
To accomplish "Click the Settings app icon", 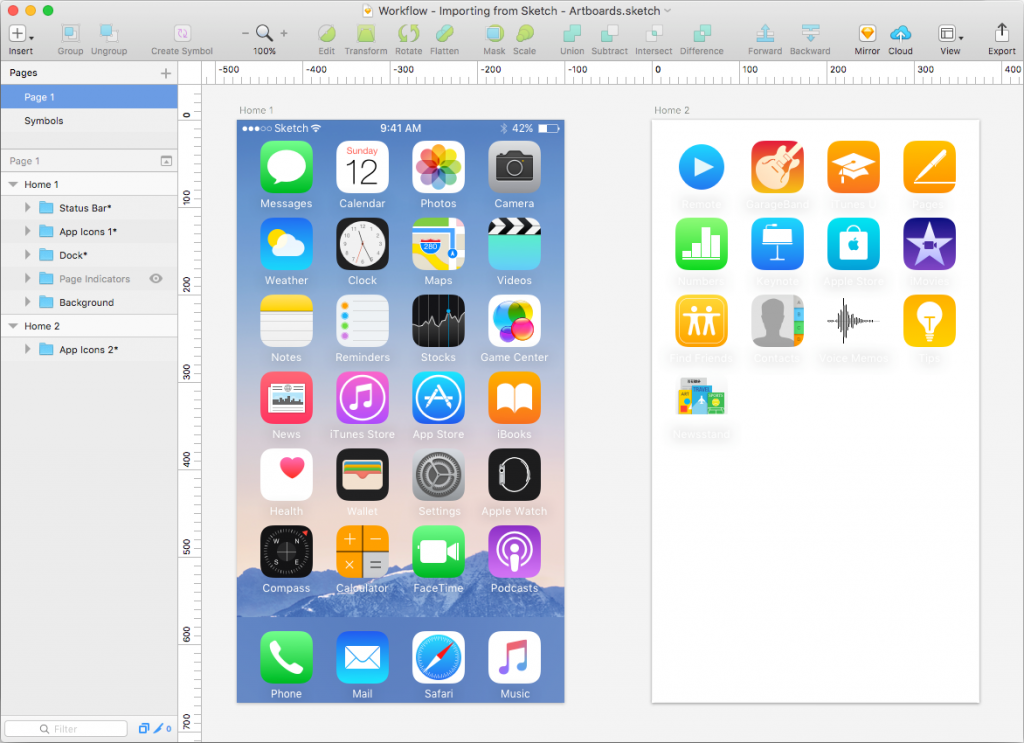I will [x=438, y=475].
